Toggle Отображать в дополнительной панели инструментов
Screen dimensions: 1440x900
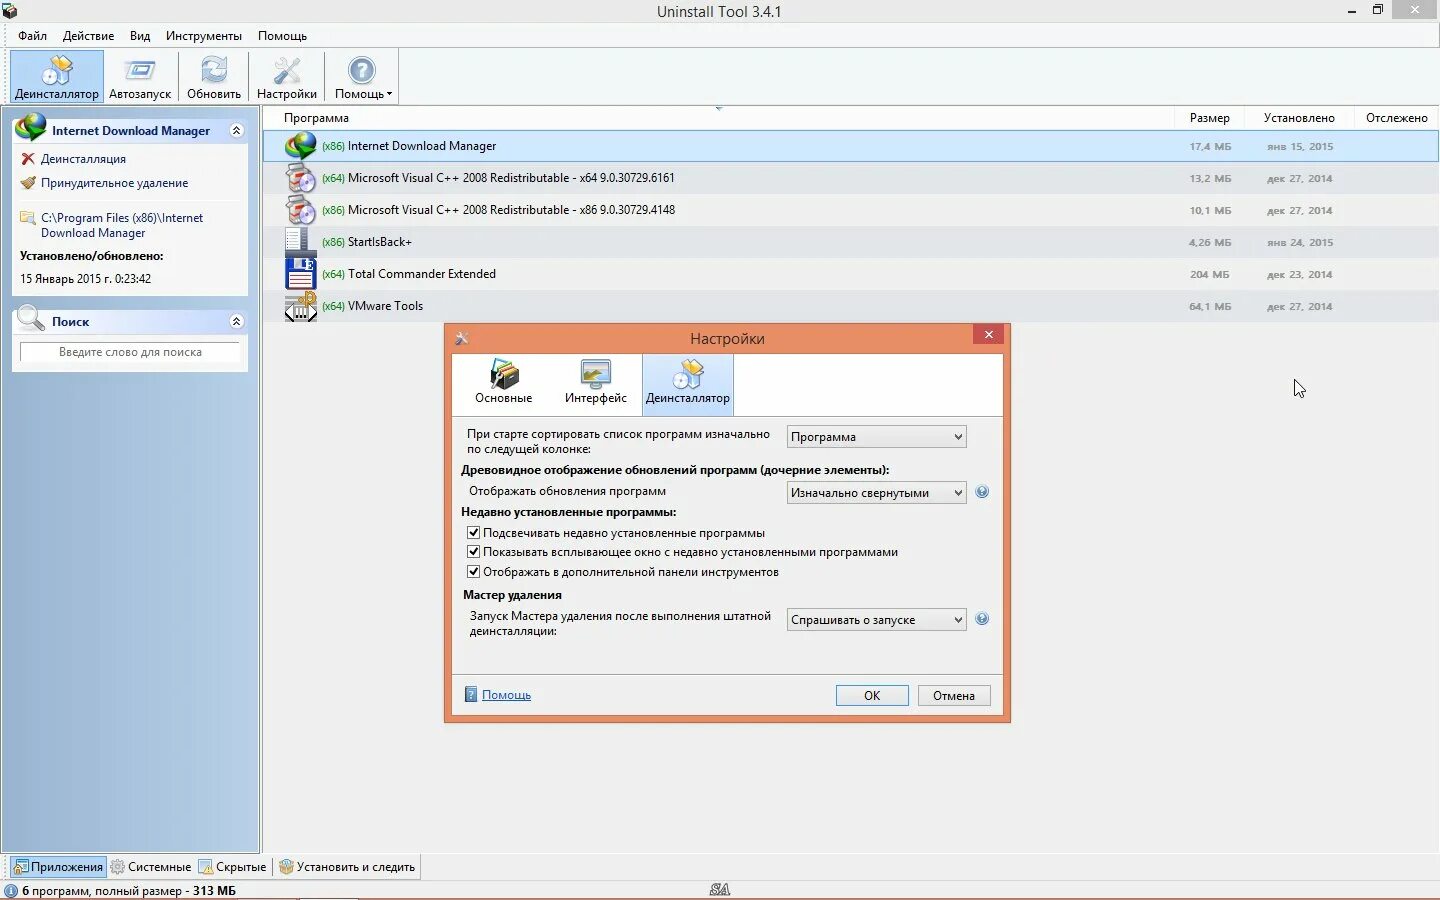(474, 572)
